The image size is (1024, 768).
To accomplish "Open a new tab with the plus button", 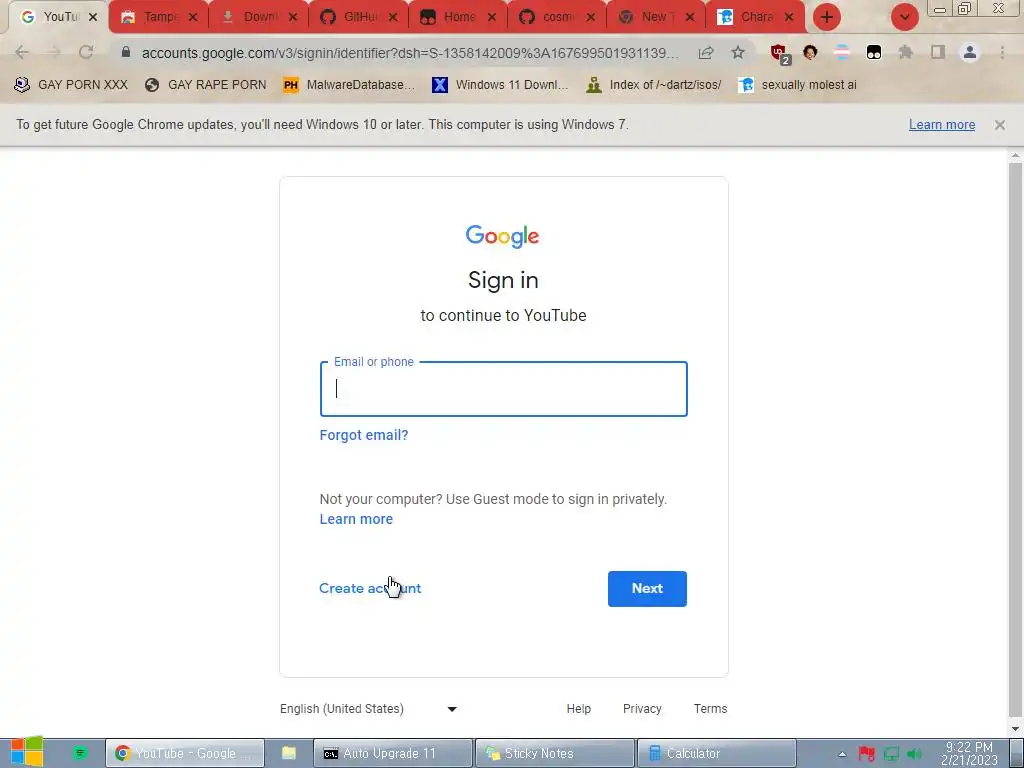I will 827,17.
